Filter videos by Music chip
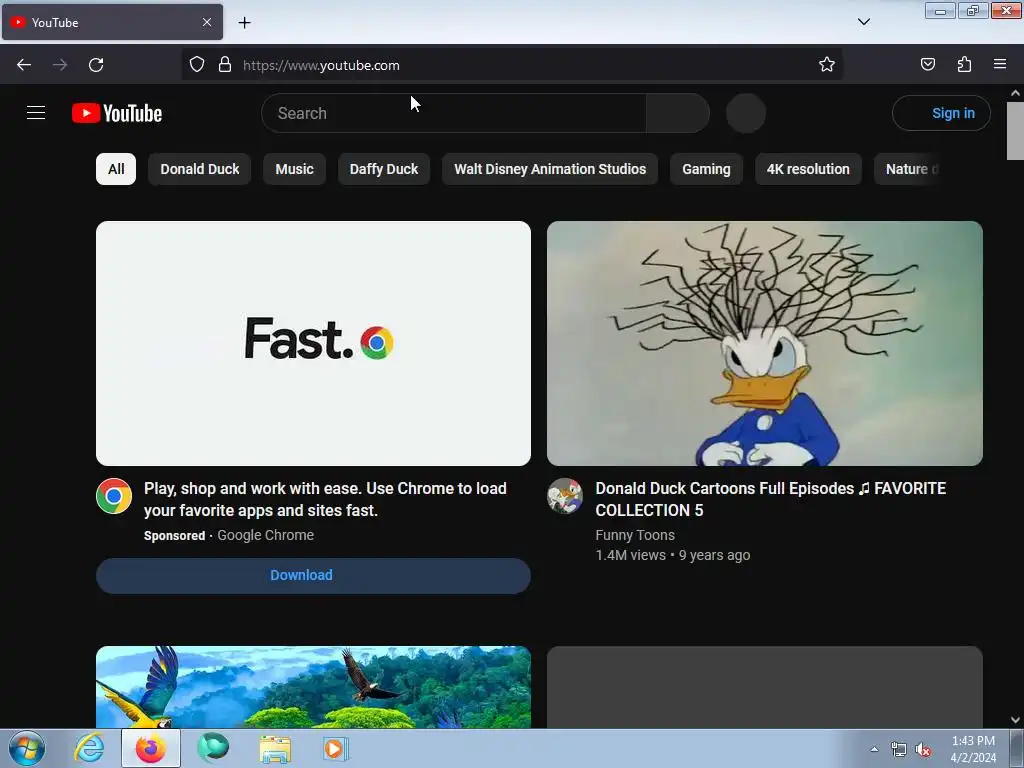Image resolution: width=1024 pixels, height=768 pixels. tap(295, 169)
